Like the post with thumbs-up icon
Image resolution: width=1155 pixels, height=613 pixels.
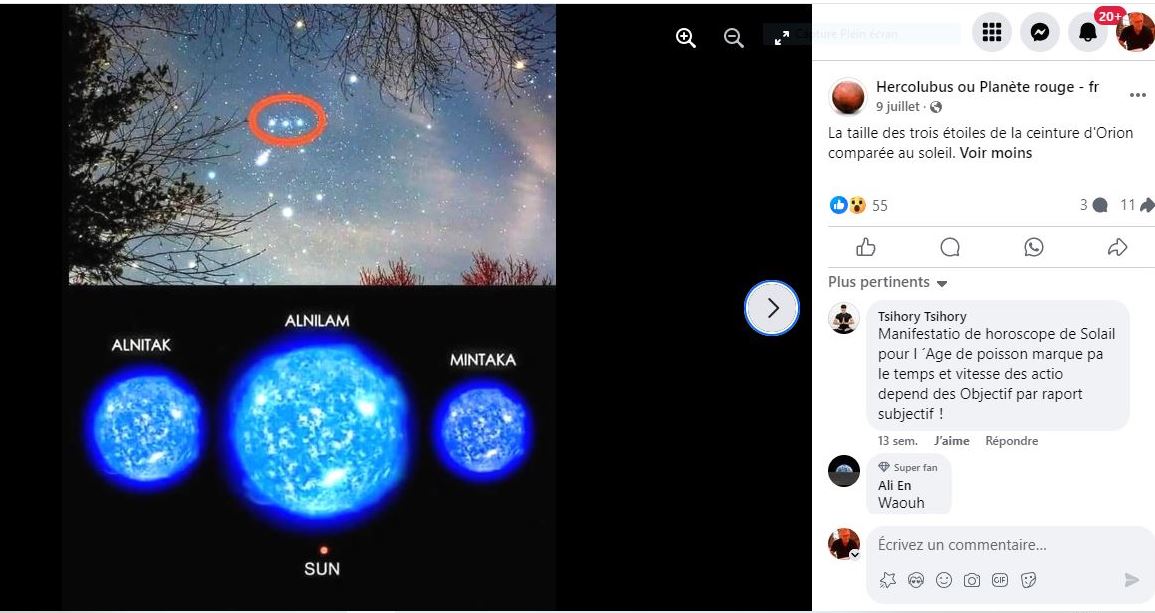866,248
